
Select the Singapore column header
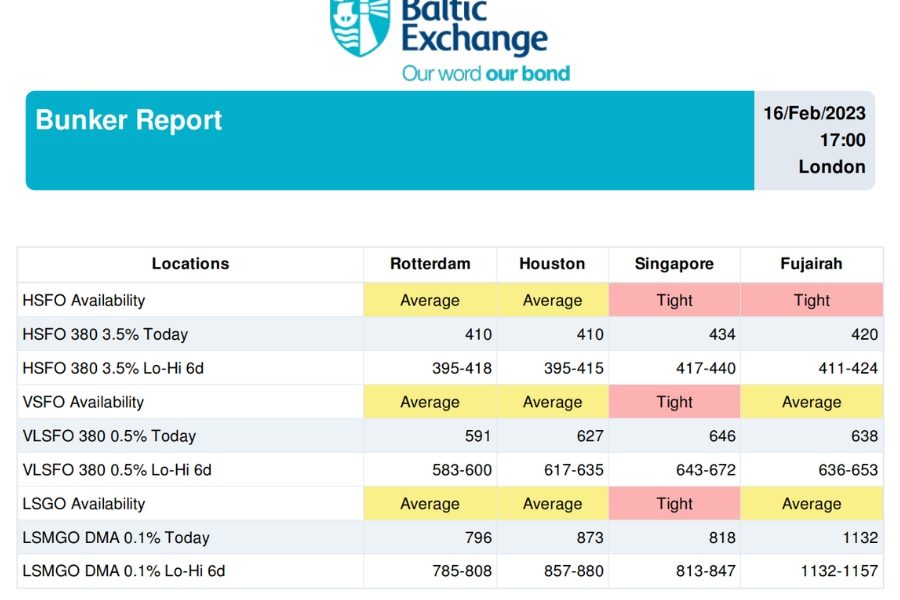coord(674,264)
